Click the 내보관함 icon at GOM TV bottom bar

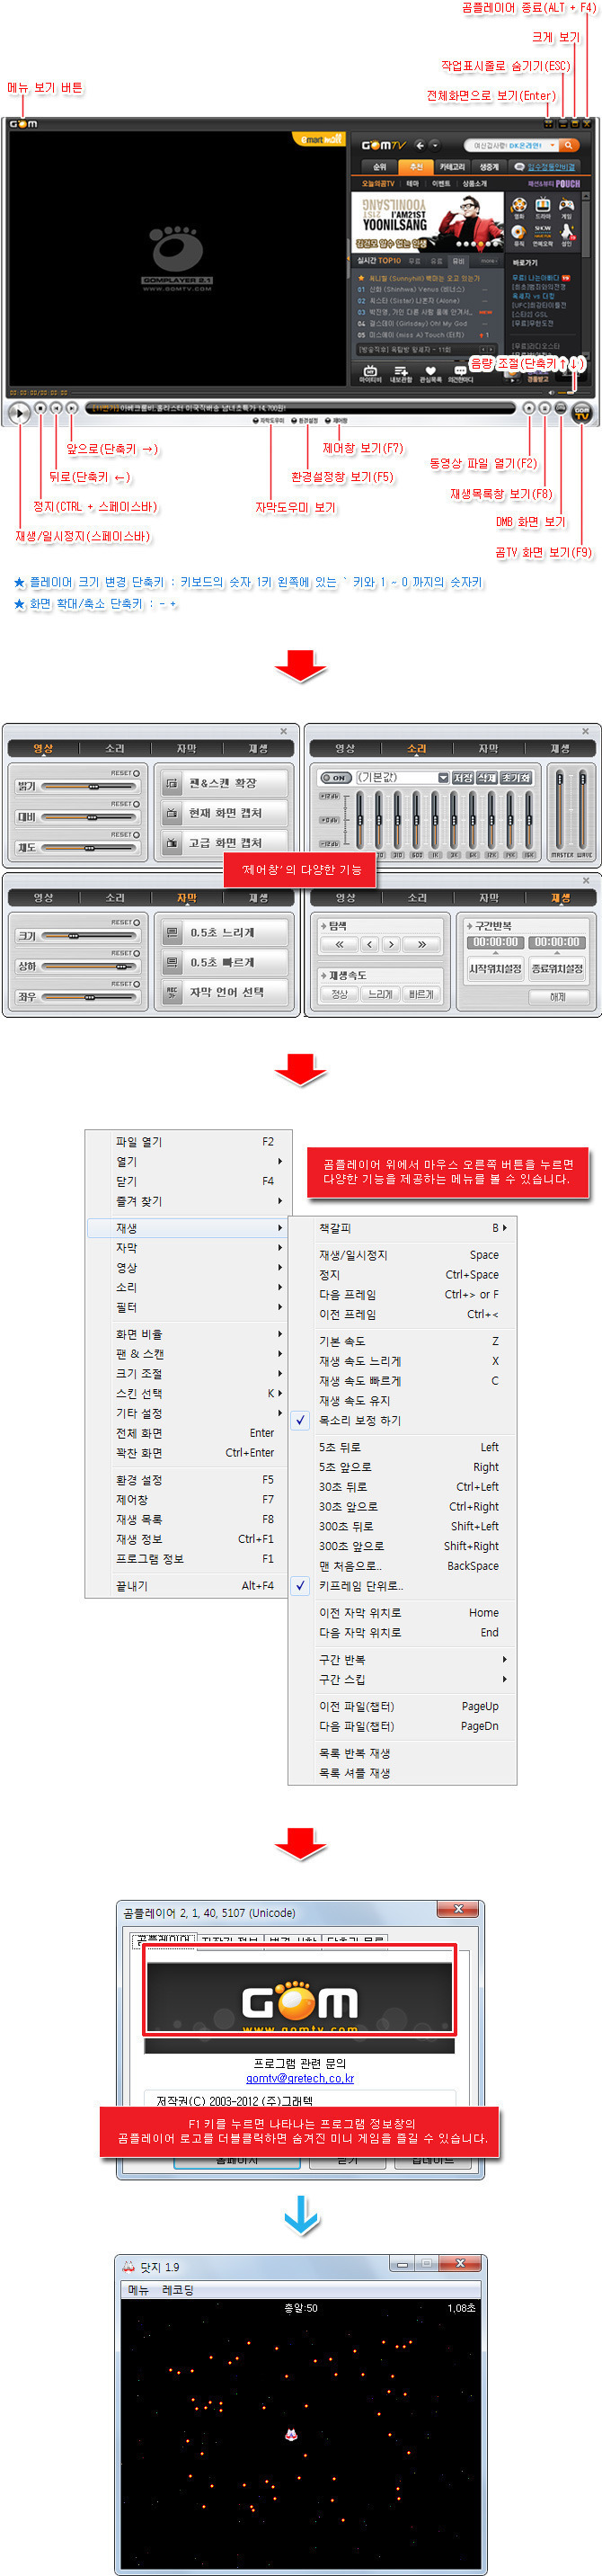[x=401, y=374]
